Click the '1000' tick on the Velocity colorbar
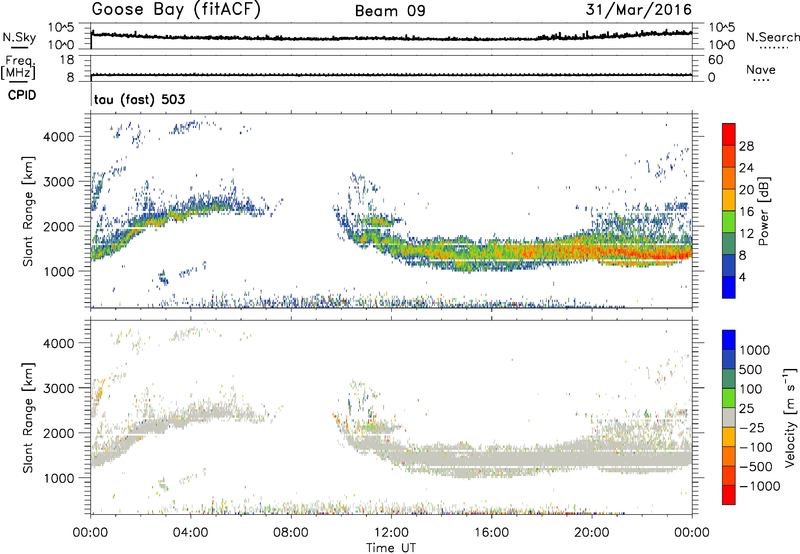The image size is (800, 554). [755, 350]
